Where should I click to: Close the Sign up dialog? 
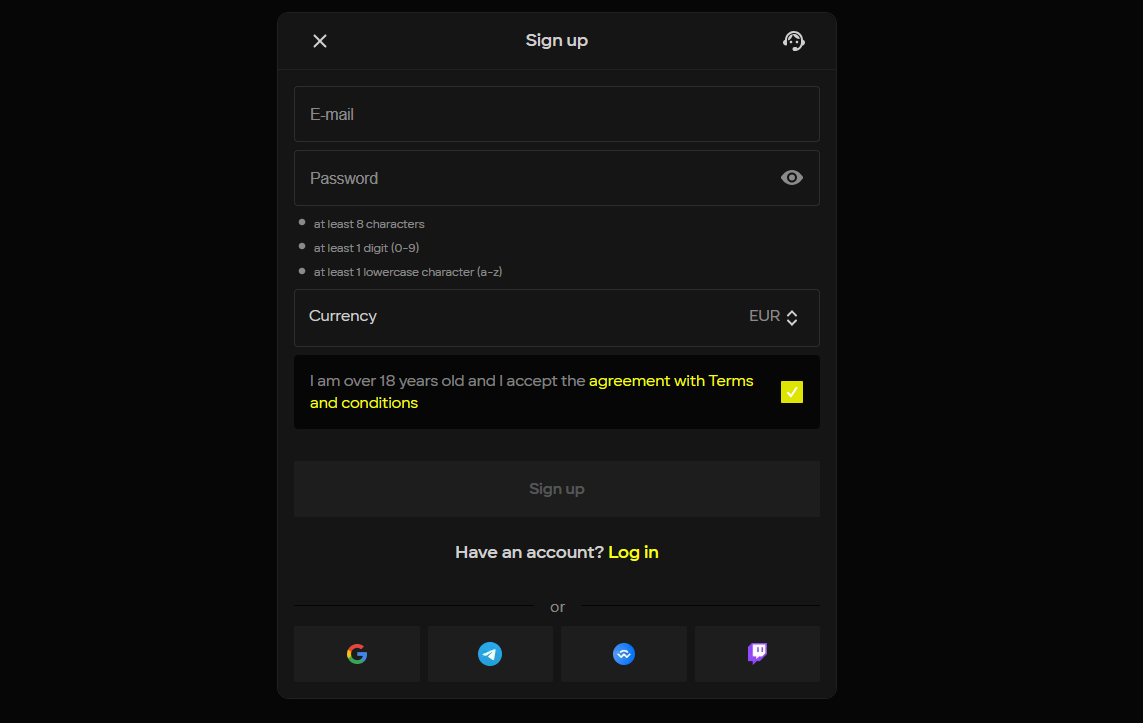click(320, 41)
